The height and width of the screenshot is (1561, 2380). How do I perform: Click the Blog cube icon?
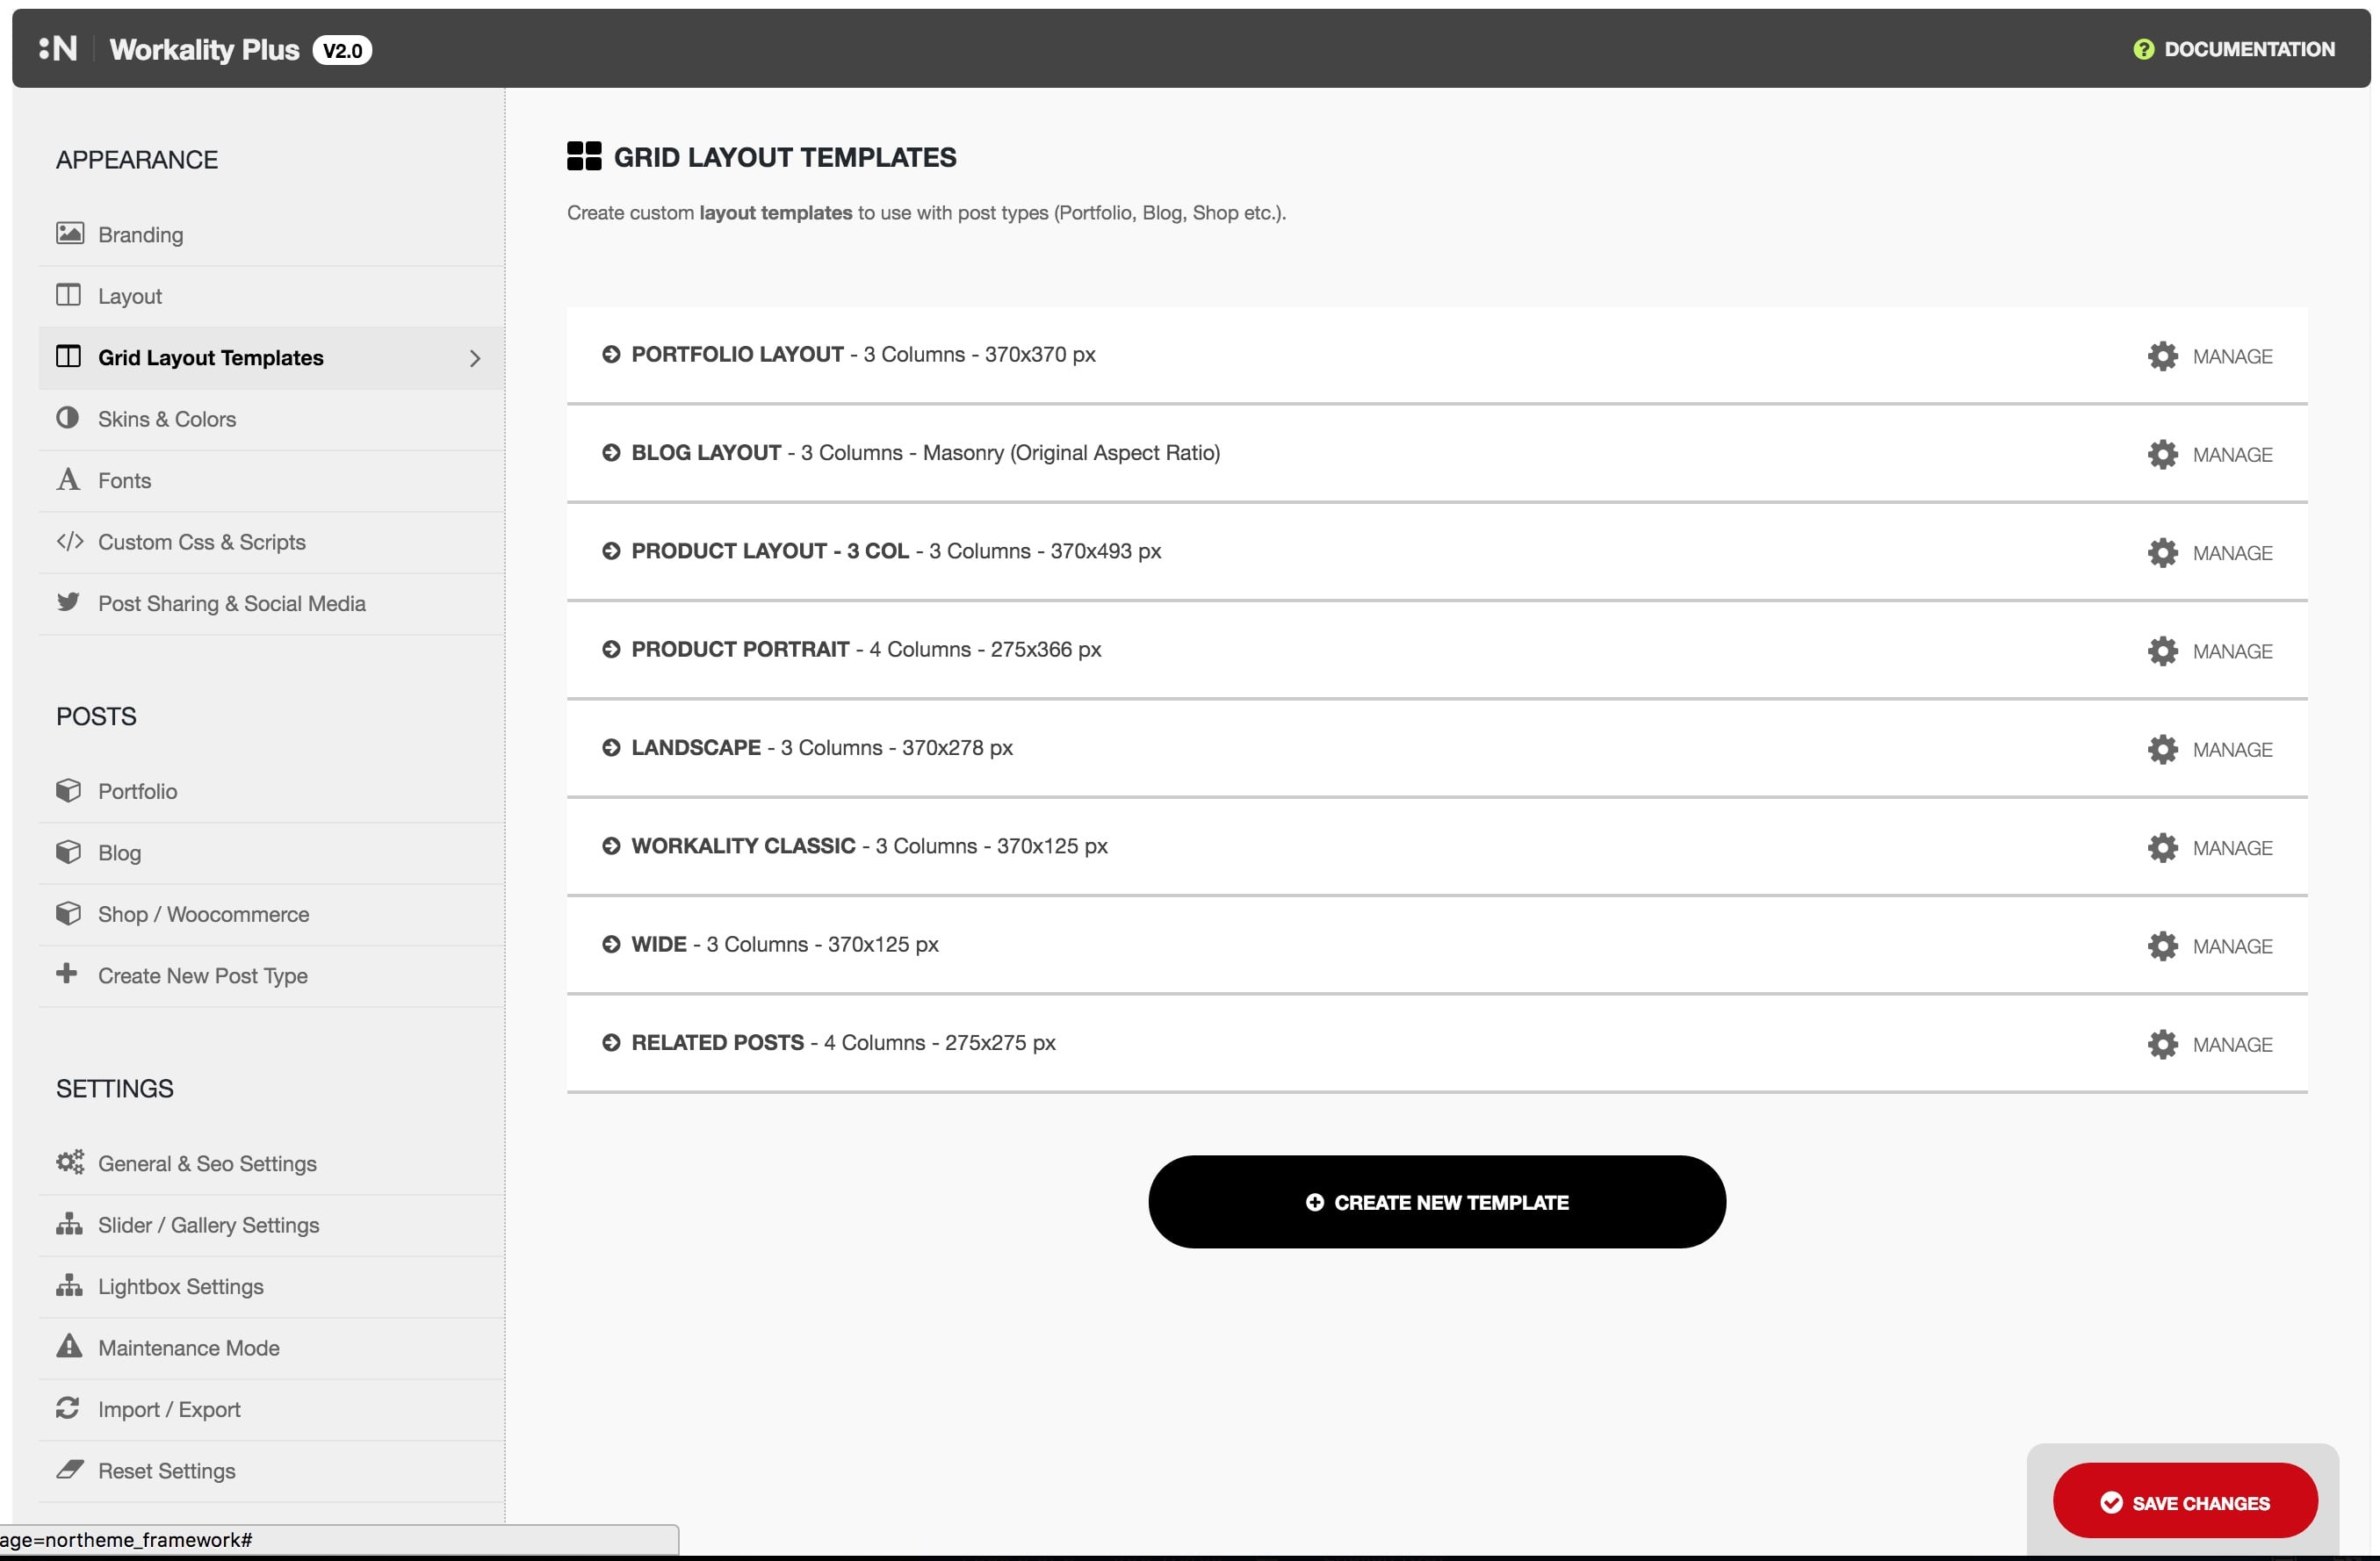point(68,852)
